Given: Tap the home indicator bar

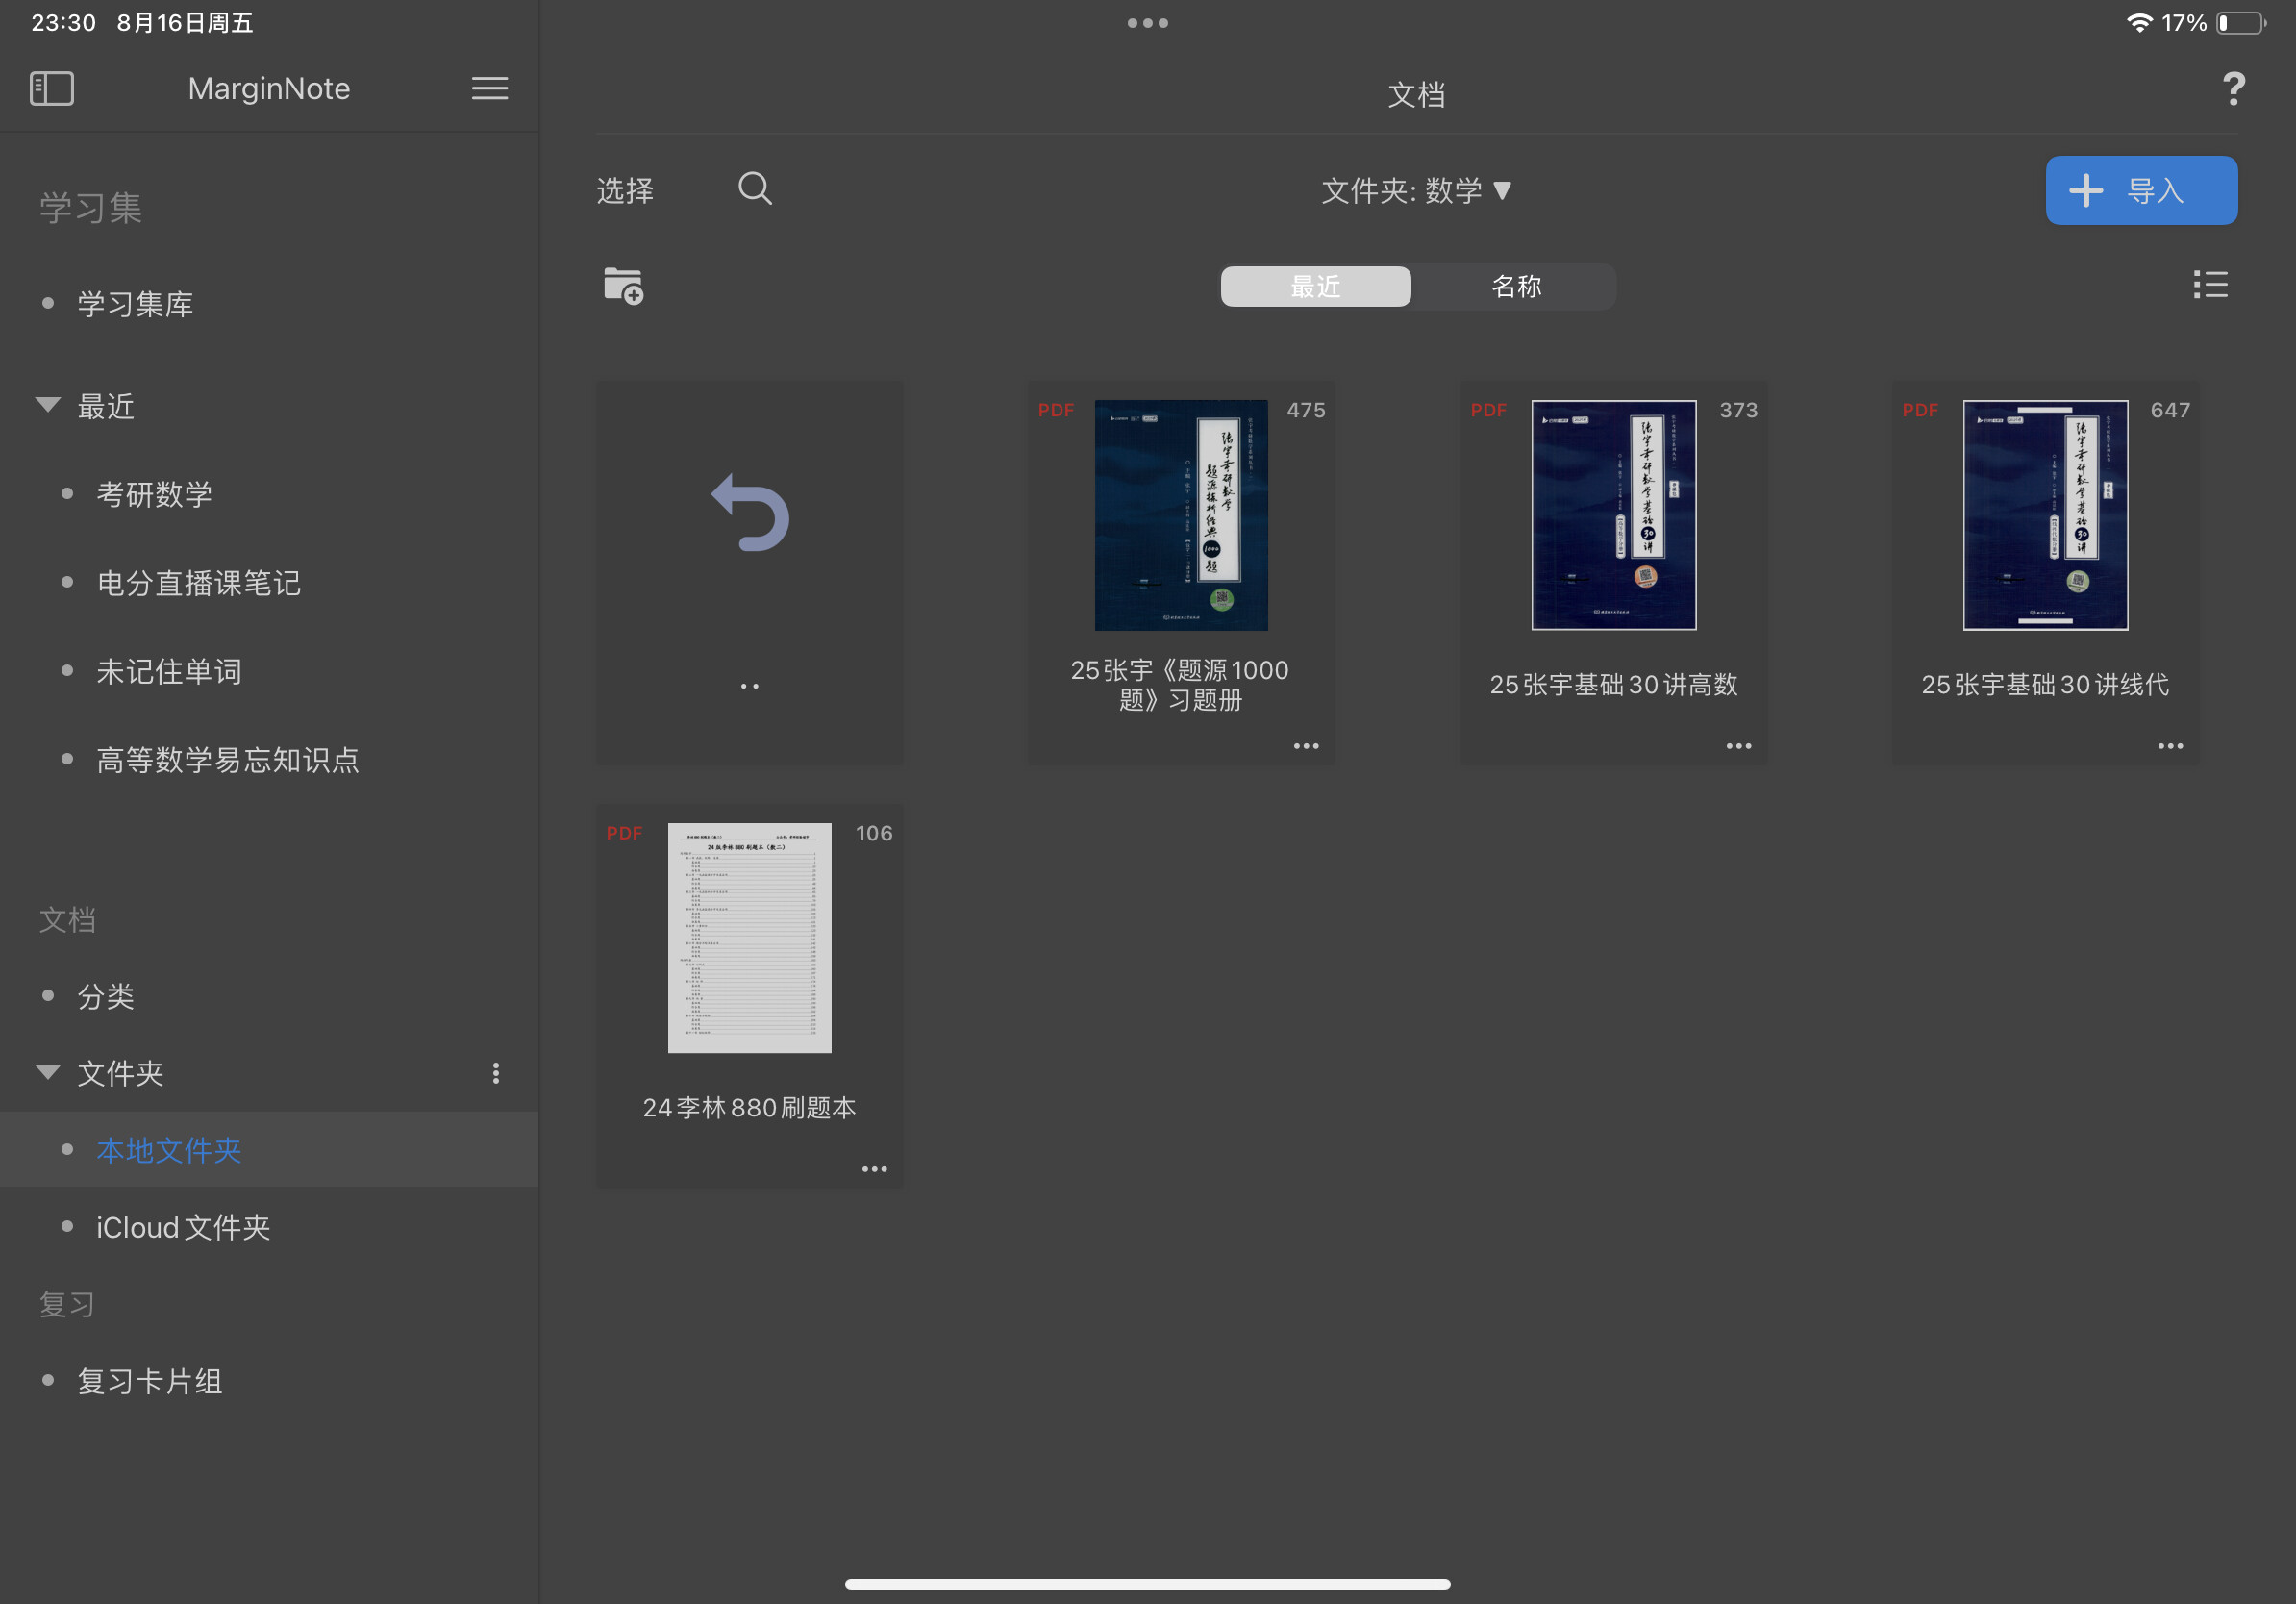Looking at the screenshot, I should tap(1147, 1583).
